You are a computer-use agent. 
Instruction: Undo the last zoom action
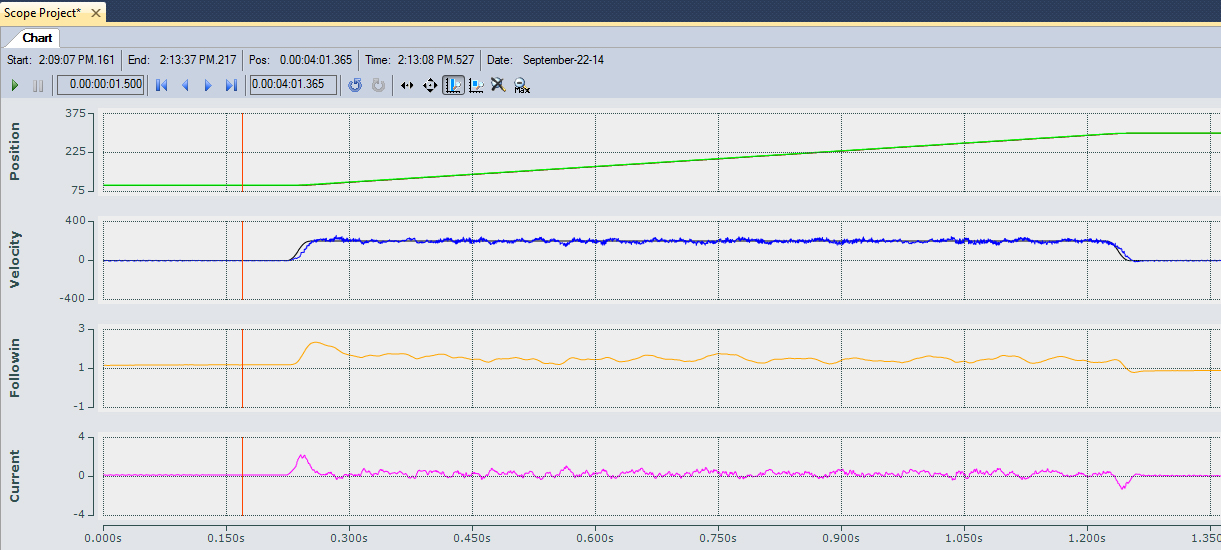355,86
